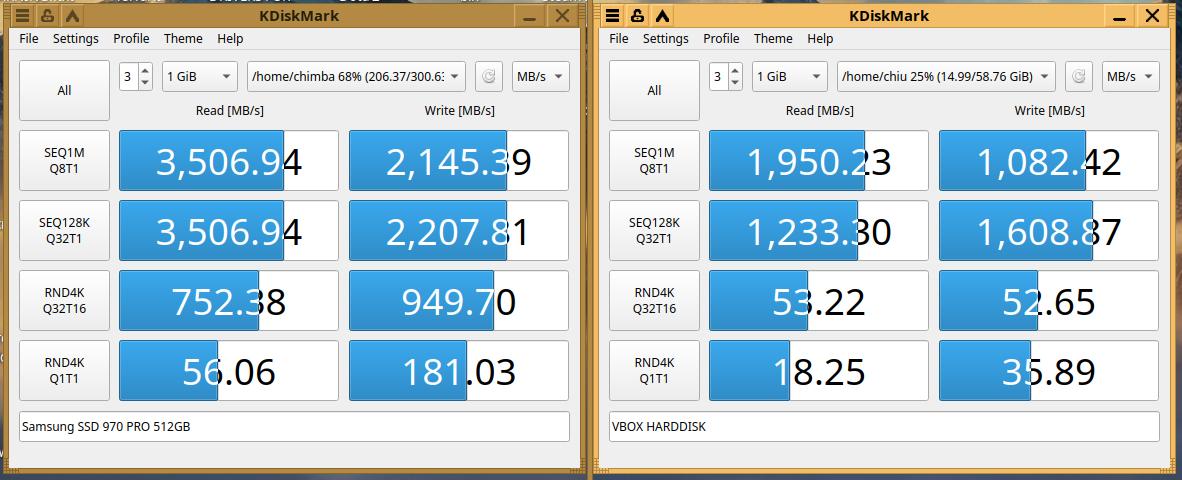Click 3,506.94 SEQ1M read result in left window

click(x=229, y=161)
